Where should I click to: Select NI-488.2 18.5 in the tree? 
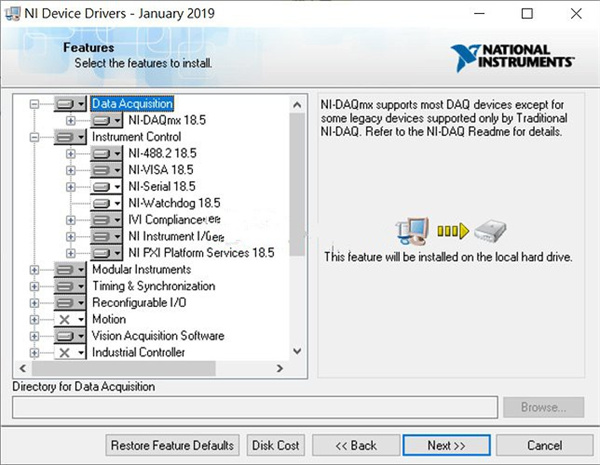point(163,153)
